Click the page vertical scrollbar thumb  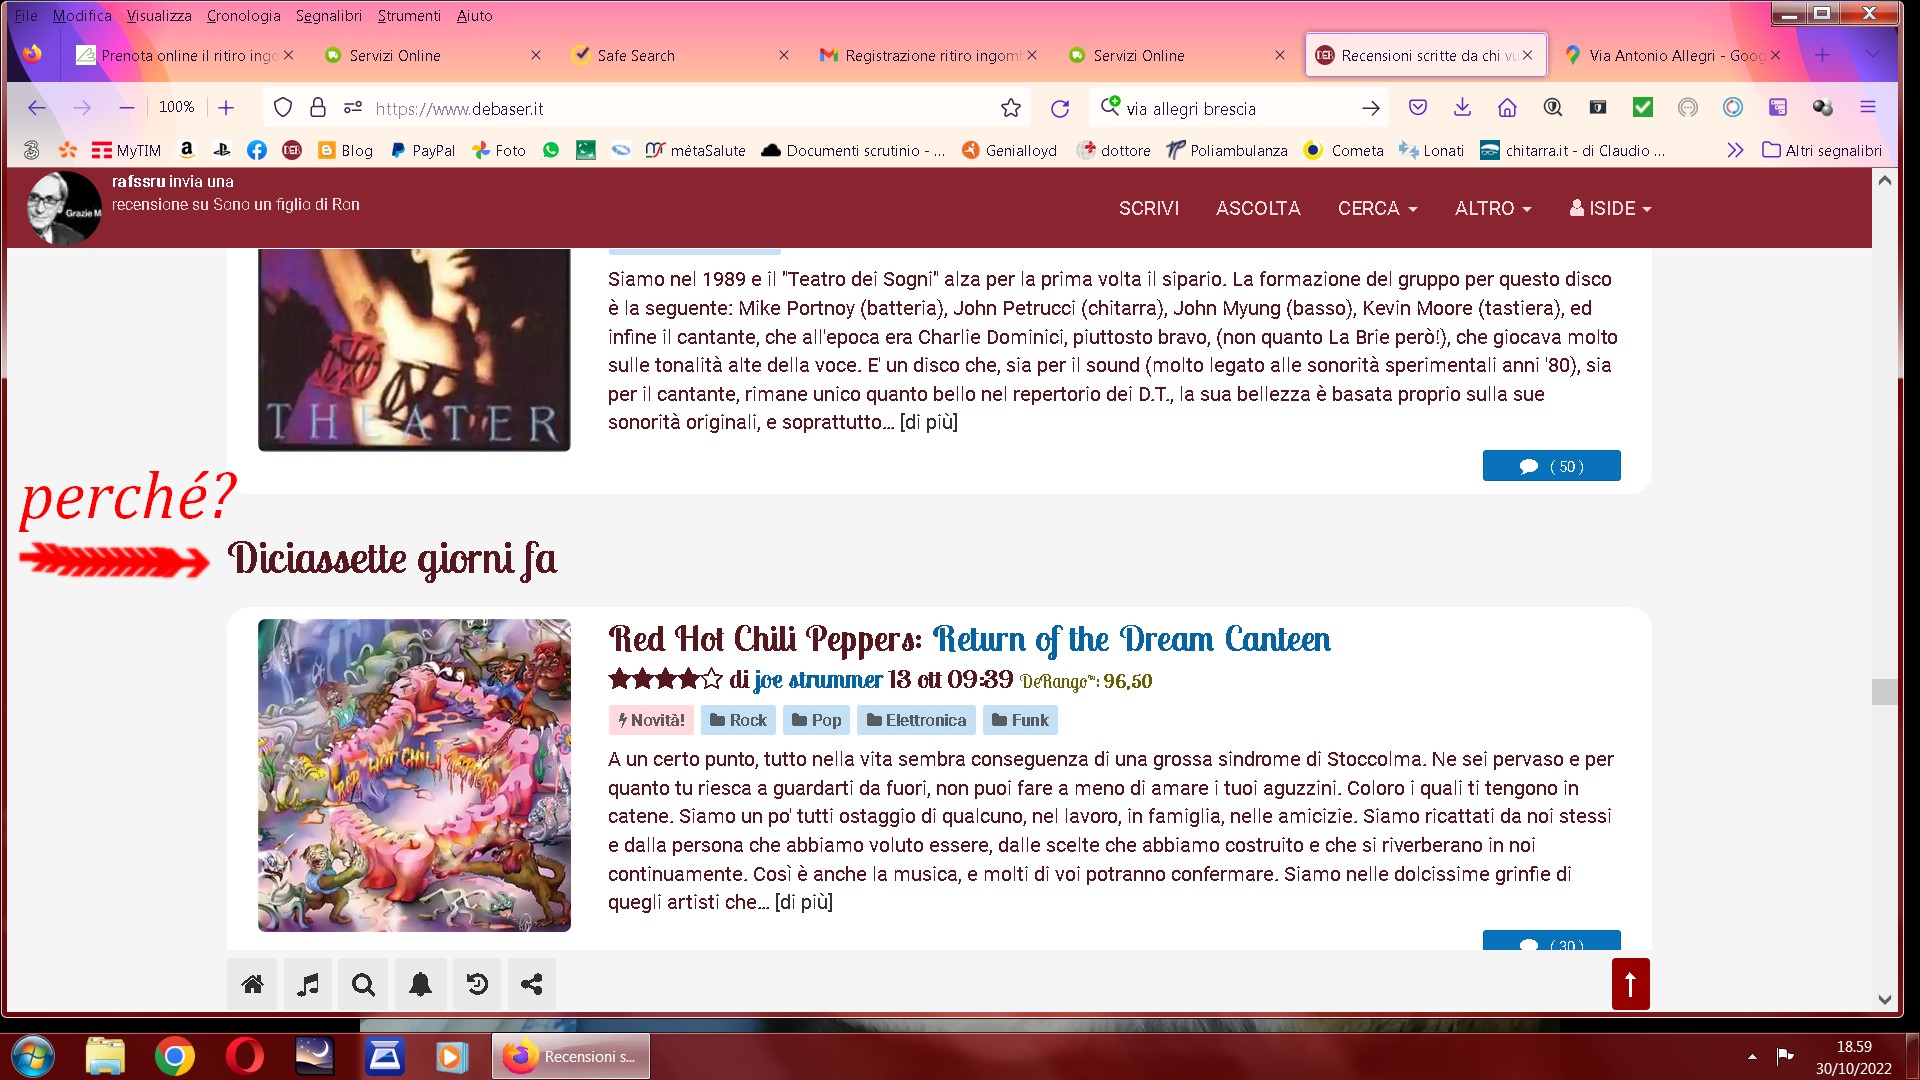pyautogui.click(x=1884, y=692)
